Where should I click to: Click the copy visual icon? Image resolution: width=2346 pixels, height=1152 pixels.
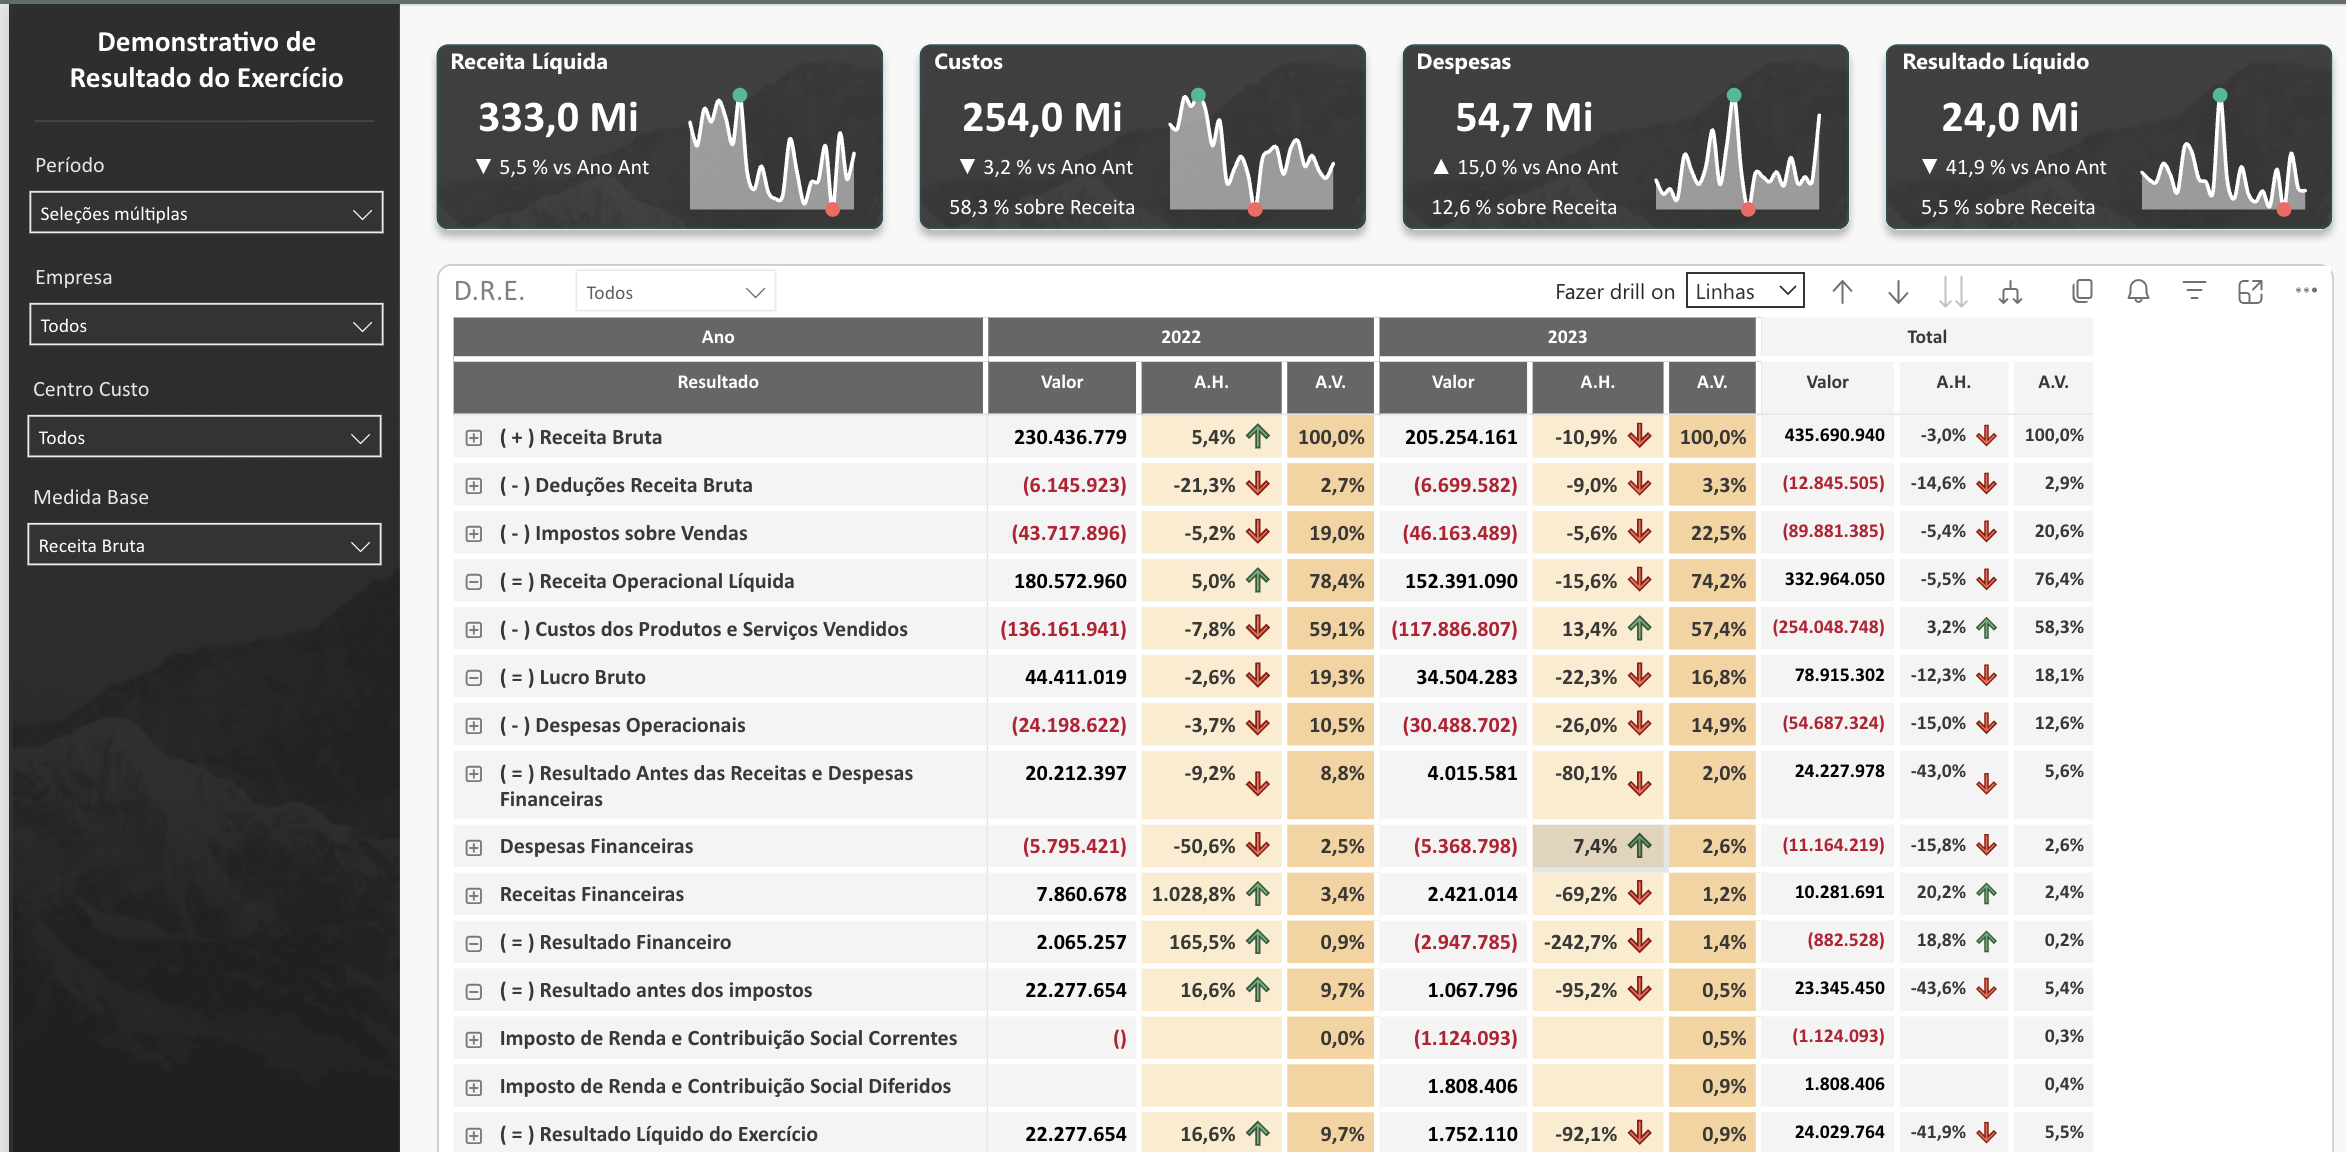(2082, 292)
